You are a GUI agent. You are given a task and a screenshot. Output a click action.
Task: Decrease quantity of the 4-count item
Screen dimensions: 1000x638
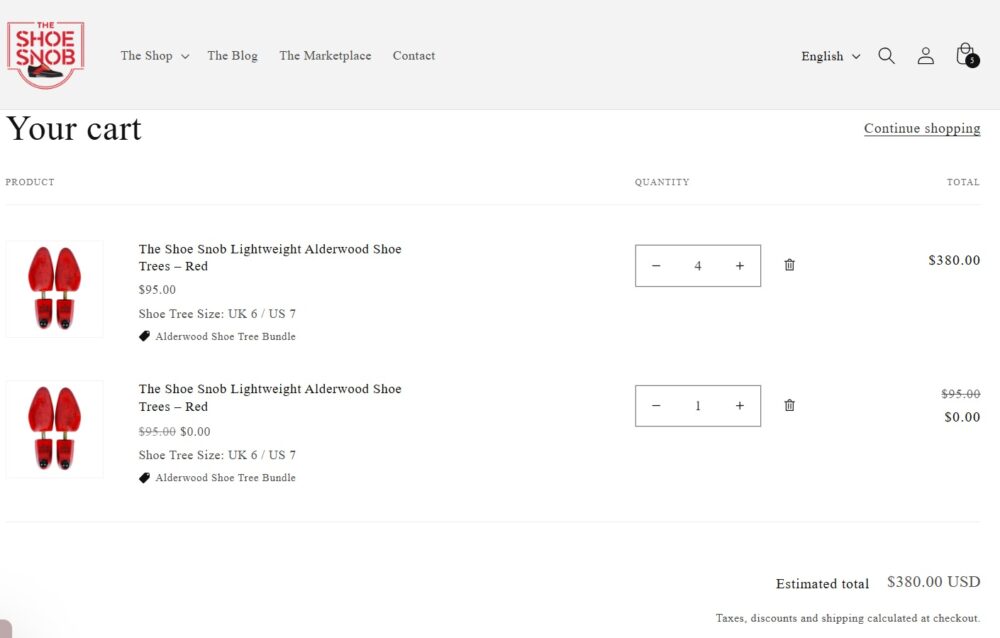656,265
